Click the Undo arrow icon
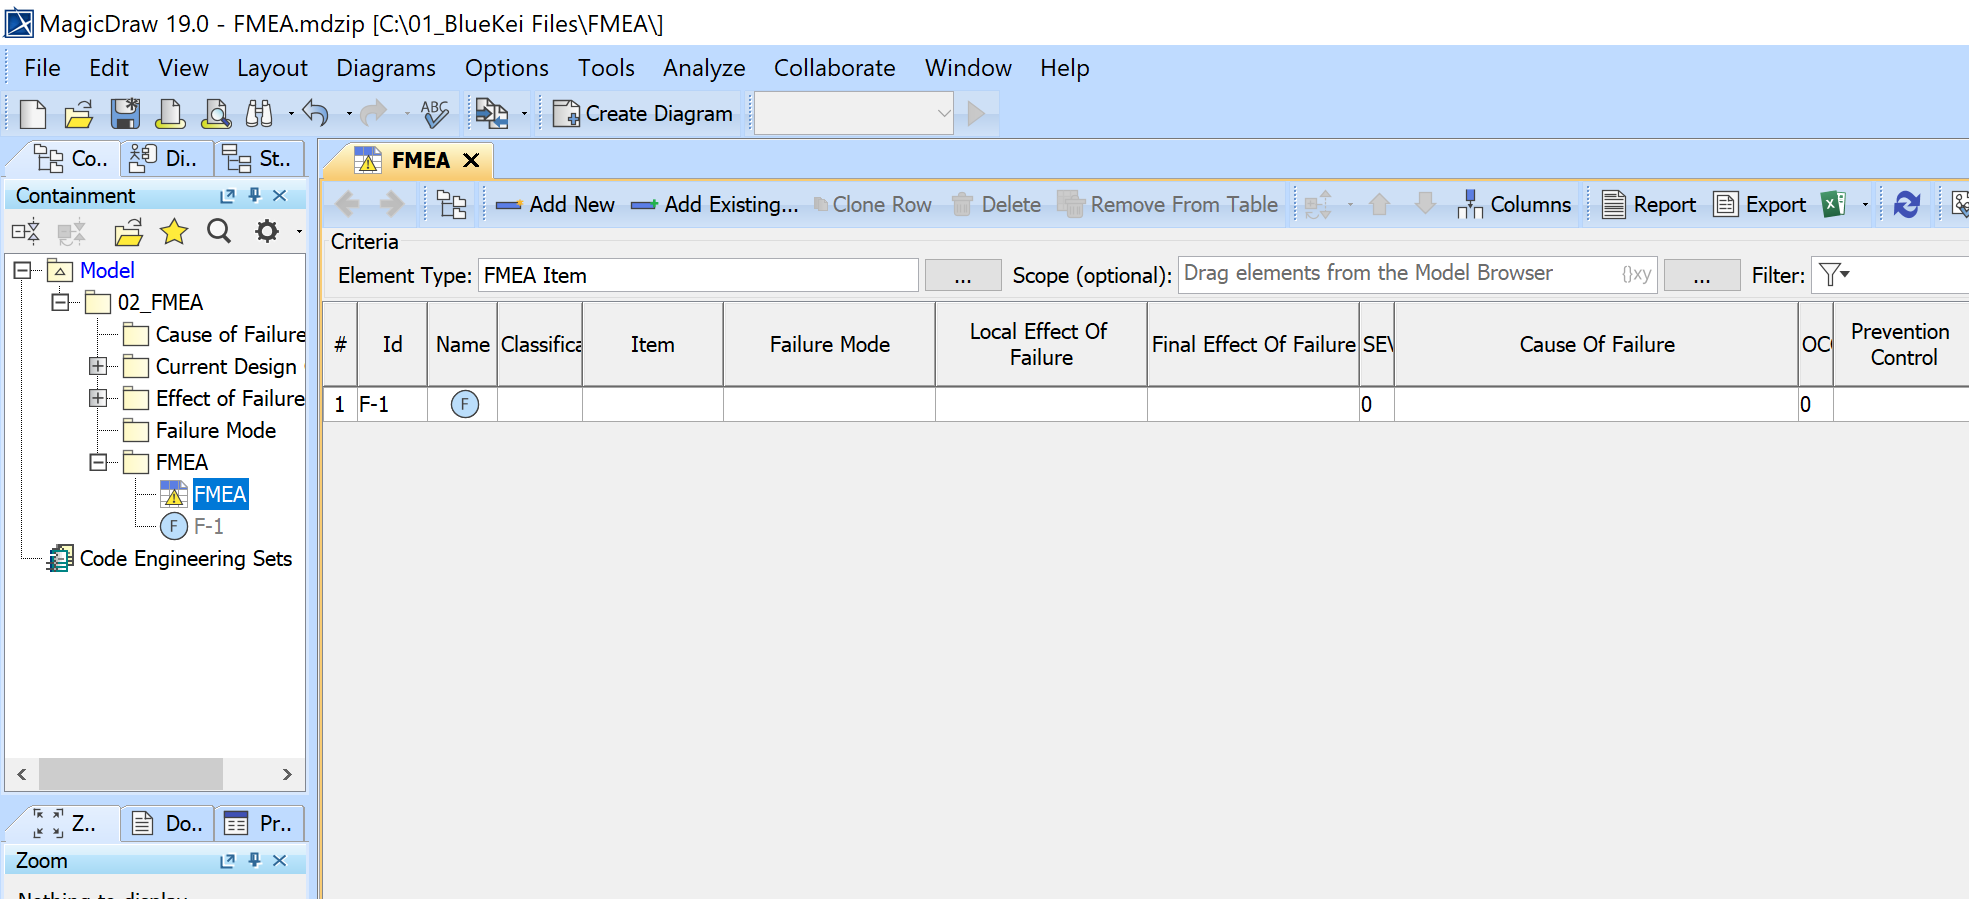The height and width of the screenshot is (899, 1969). pyautogui.click(x=316, y=114)
